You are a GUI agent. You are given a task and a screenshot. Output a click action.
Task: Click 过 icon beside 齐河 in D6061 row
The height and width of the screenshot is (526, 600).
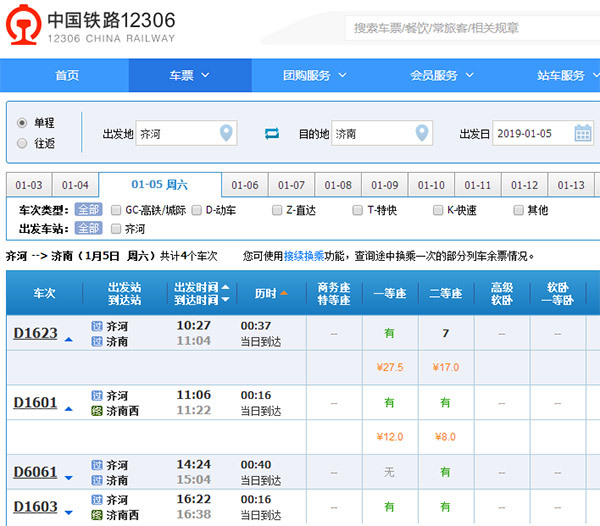pos(97,465)
